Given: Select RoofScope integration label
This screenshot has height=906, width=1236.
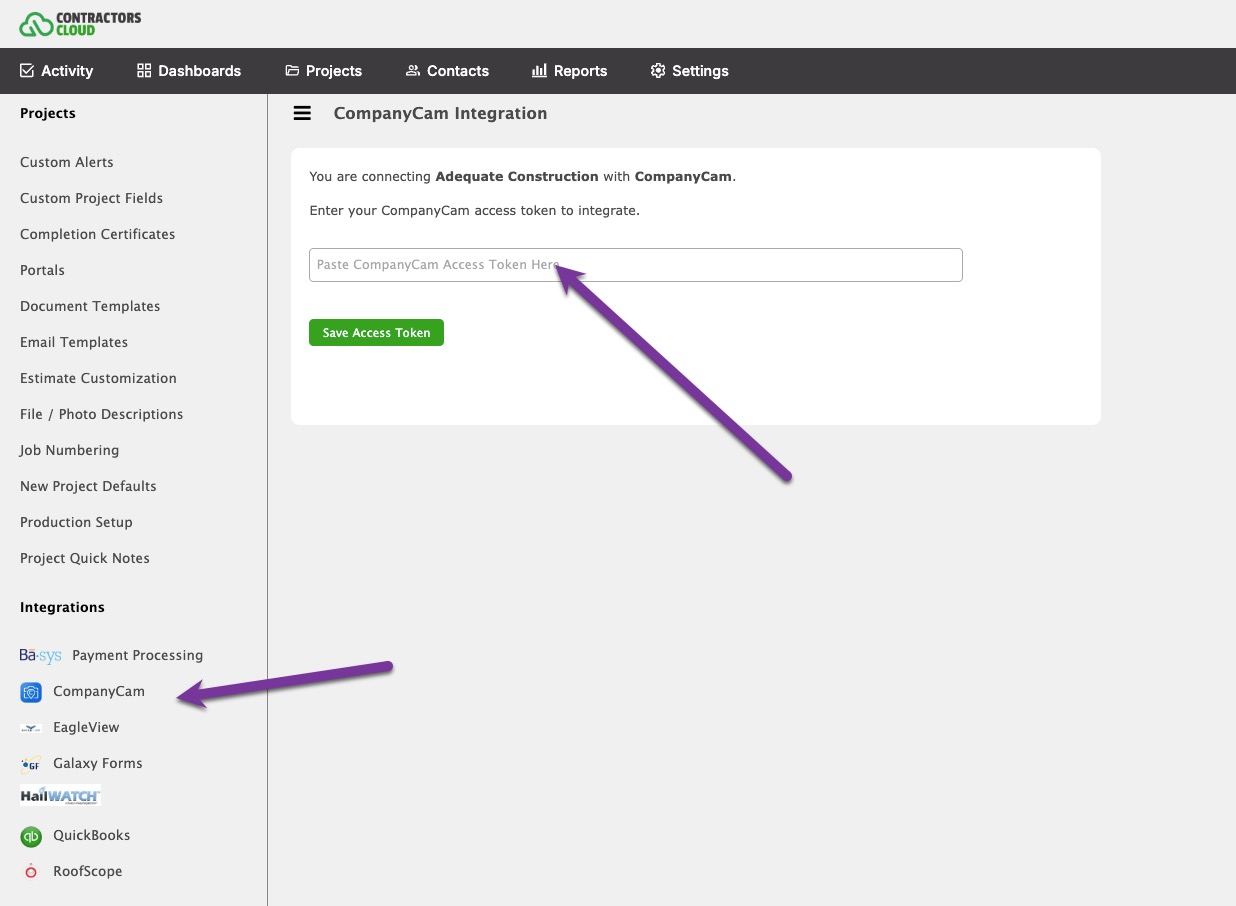Looking at the screenshot, I should pos(88,872).
